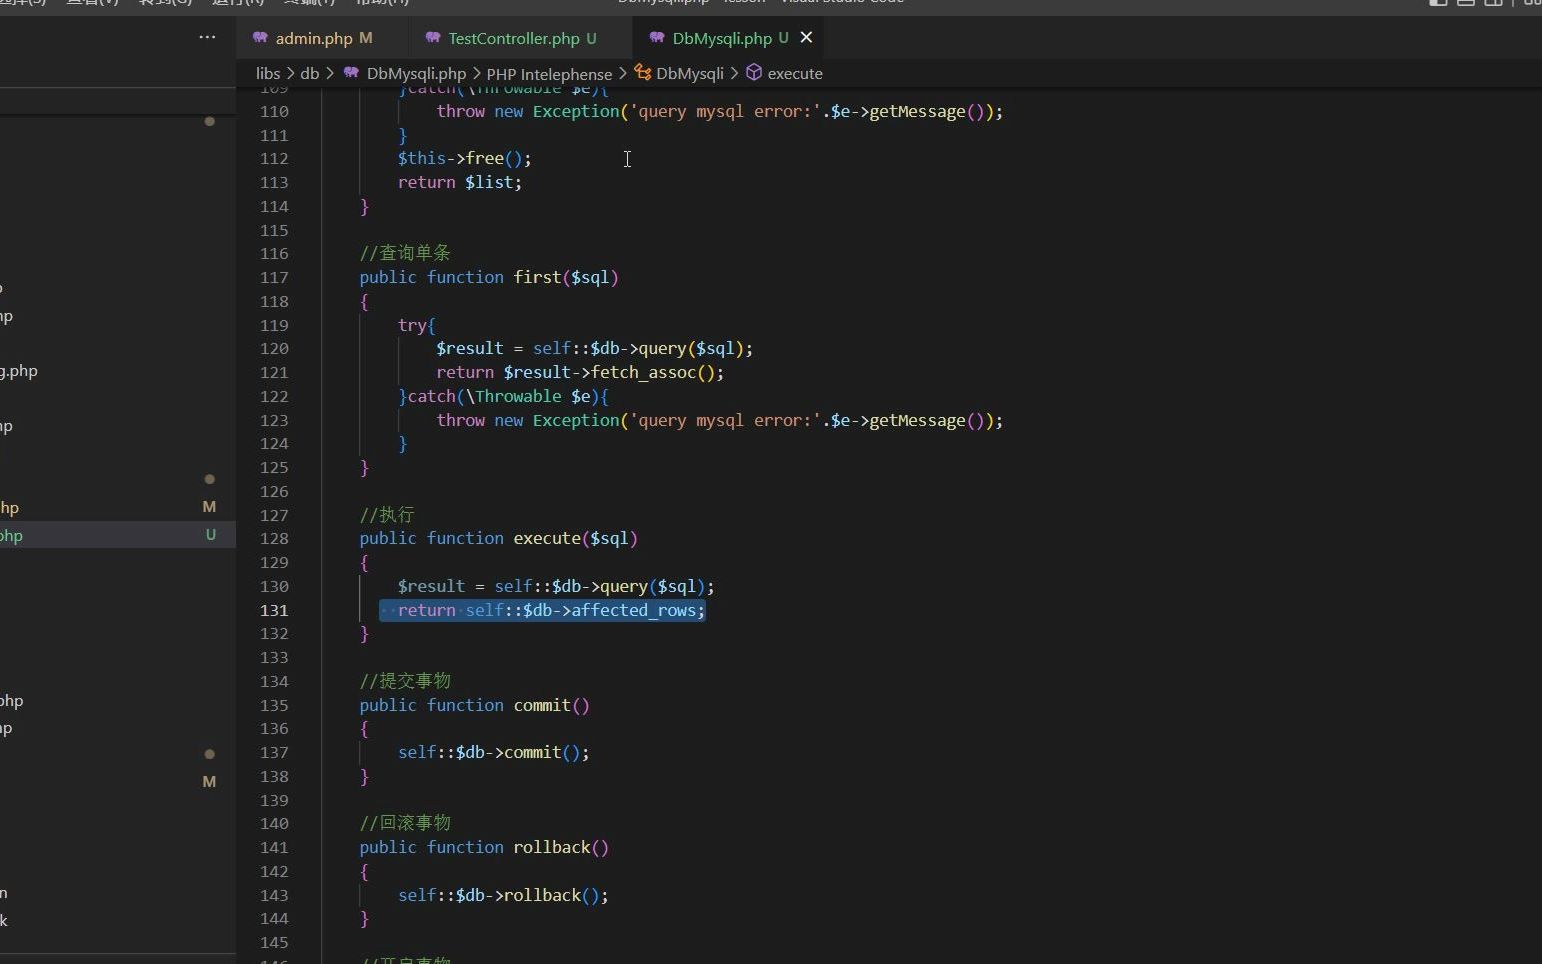Click the '$result' variable on line 130
The image size is (1542, 964).
click(431, 586)
